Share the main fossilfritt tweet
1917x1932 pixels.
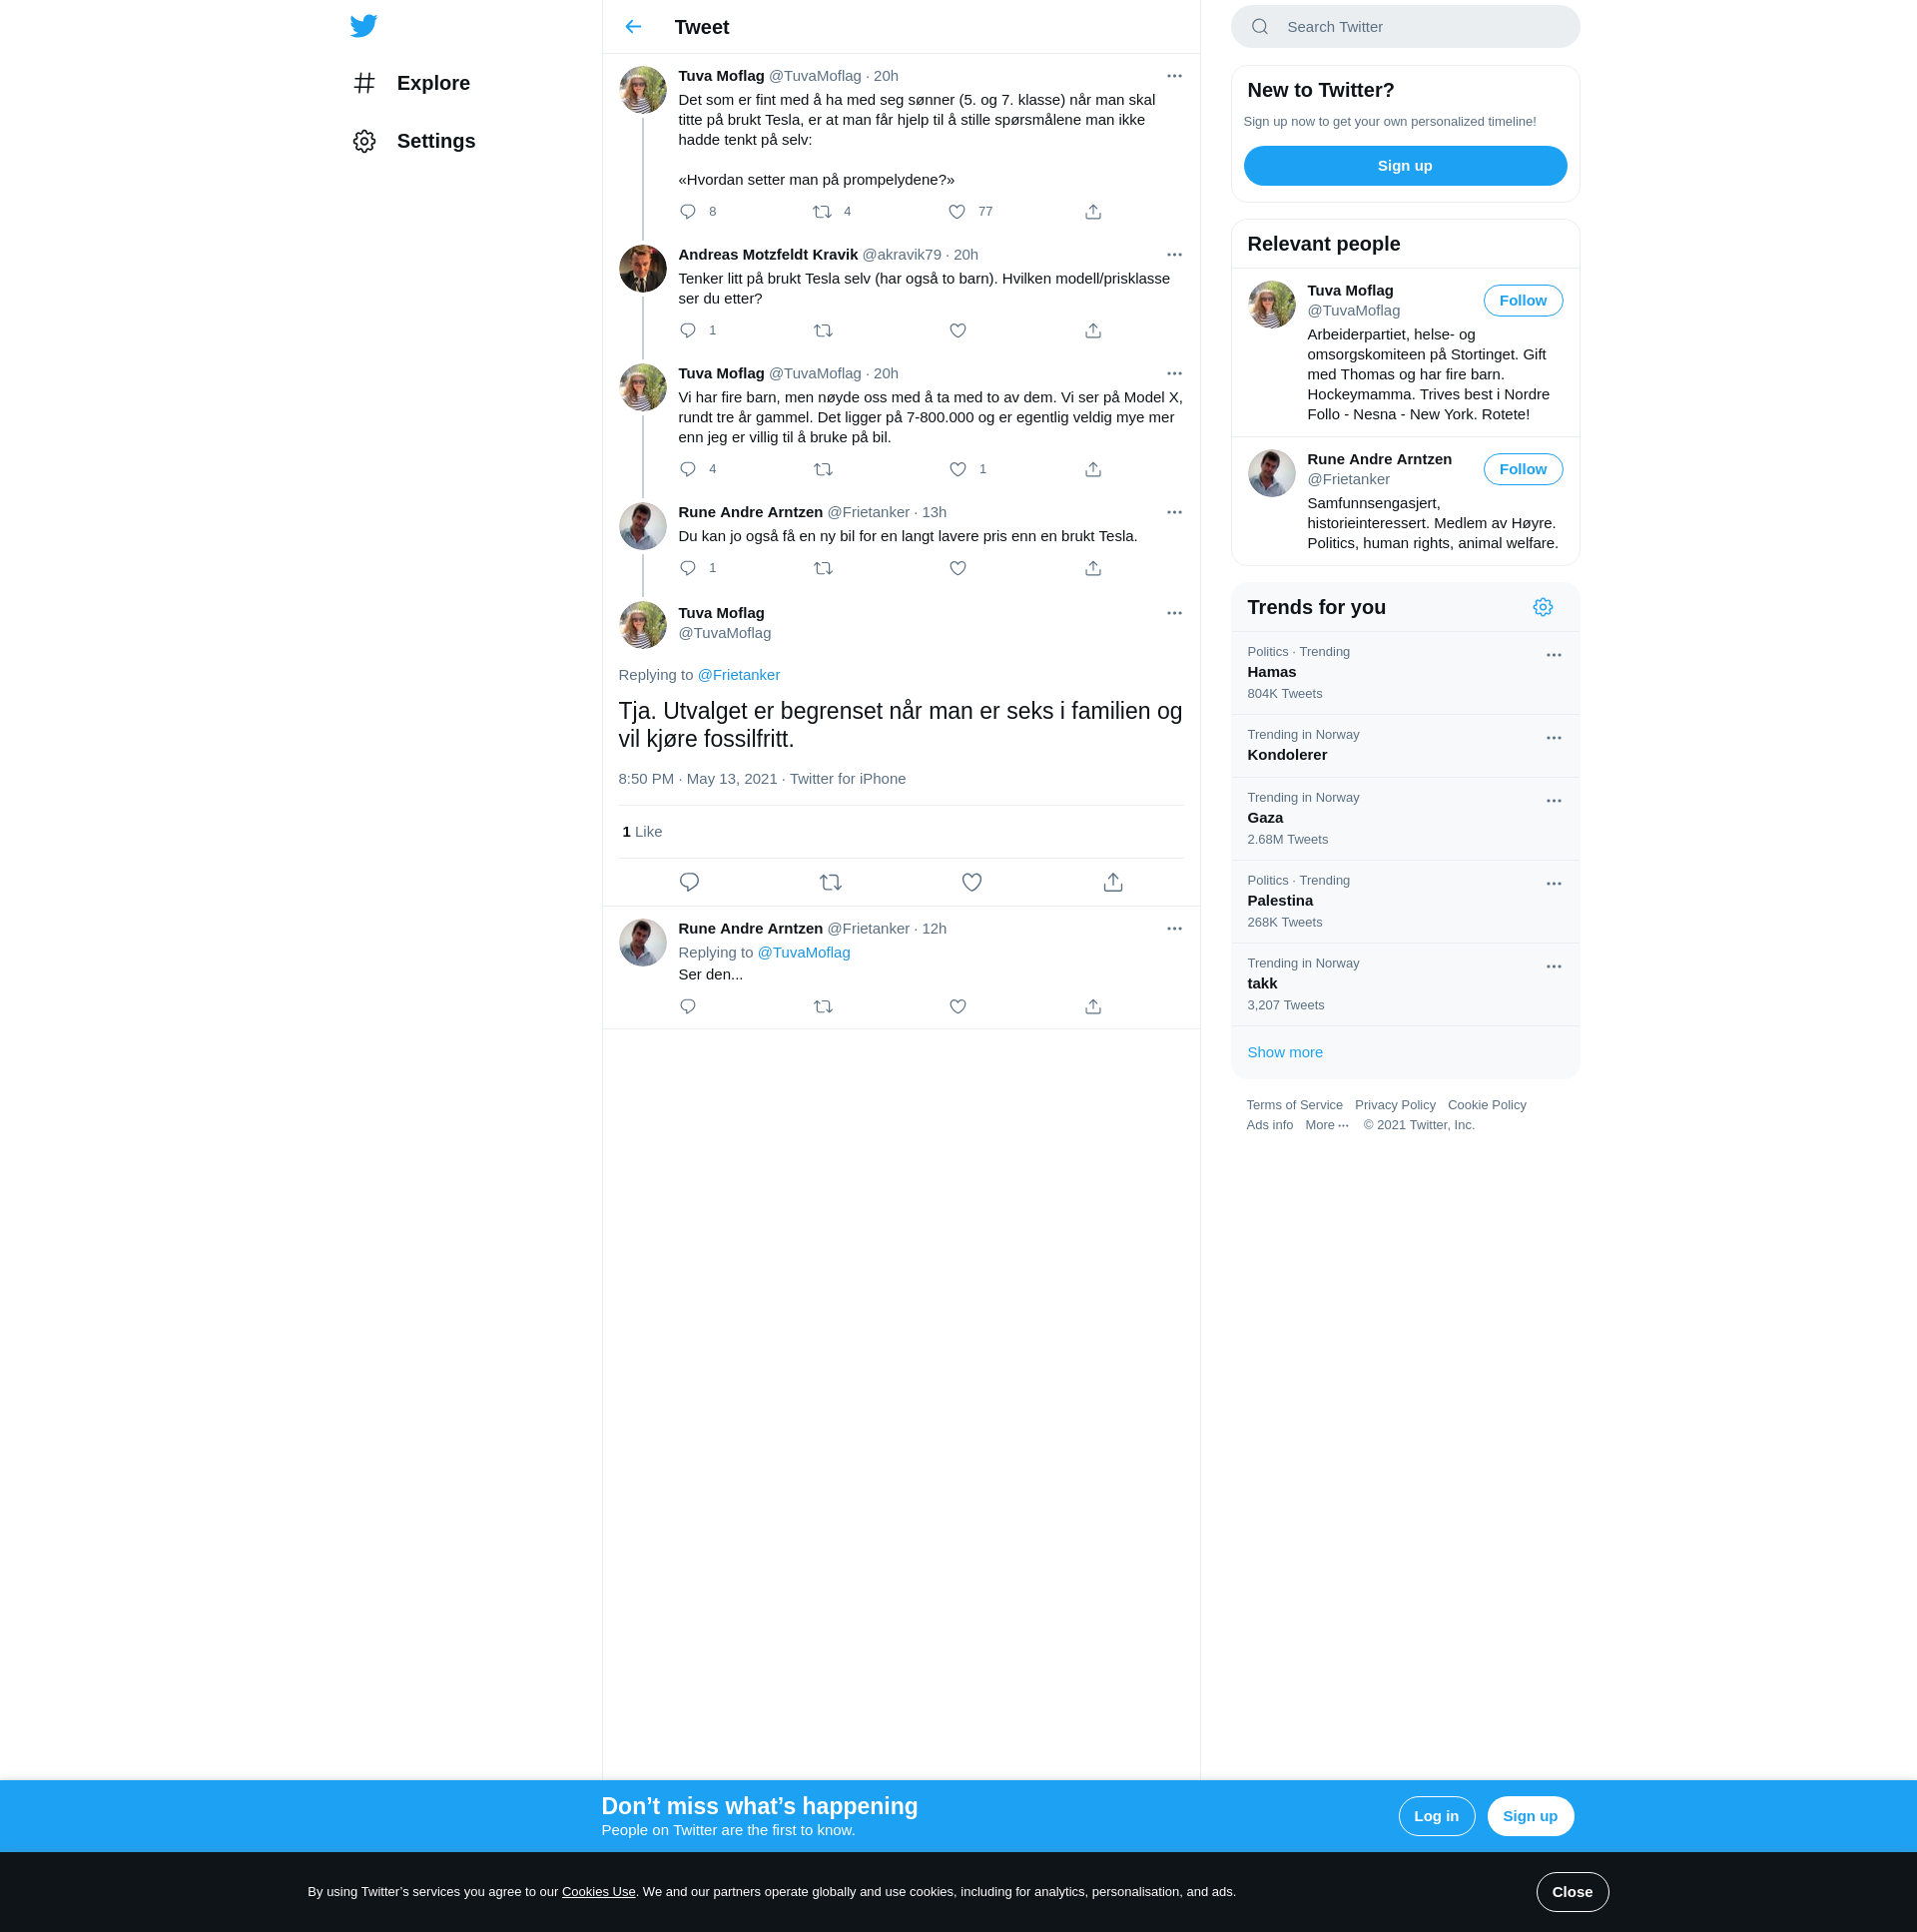(1113, 883)
